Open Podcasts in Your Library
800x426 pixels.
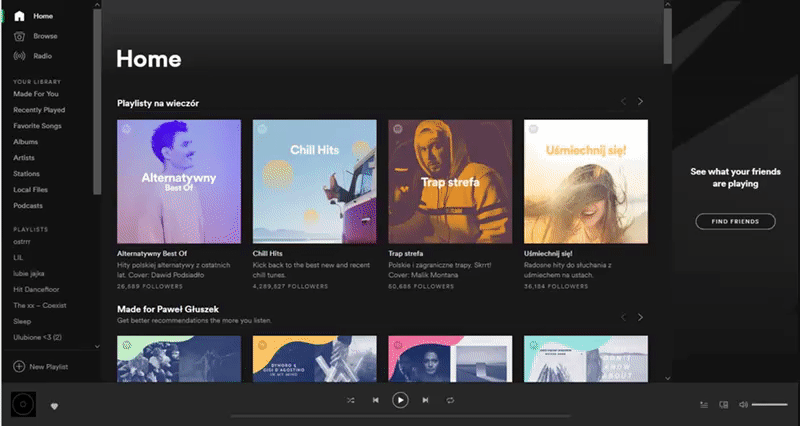pos(28,206)
